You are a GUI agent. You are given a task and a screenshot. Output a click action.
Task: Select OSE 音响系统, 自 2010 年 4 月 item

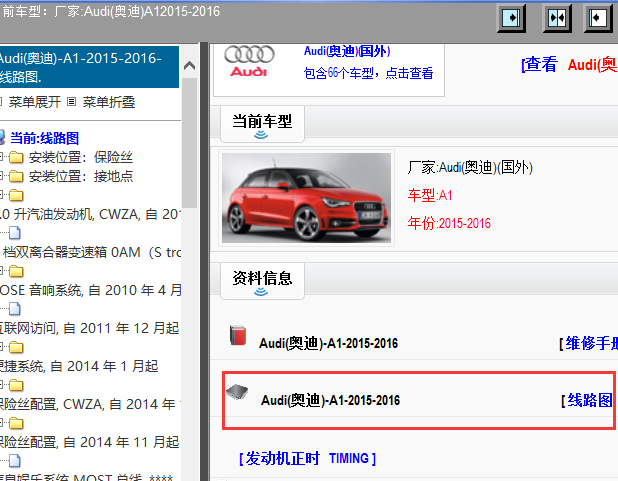[90, 290]
